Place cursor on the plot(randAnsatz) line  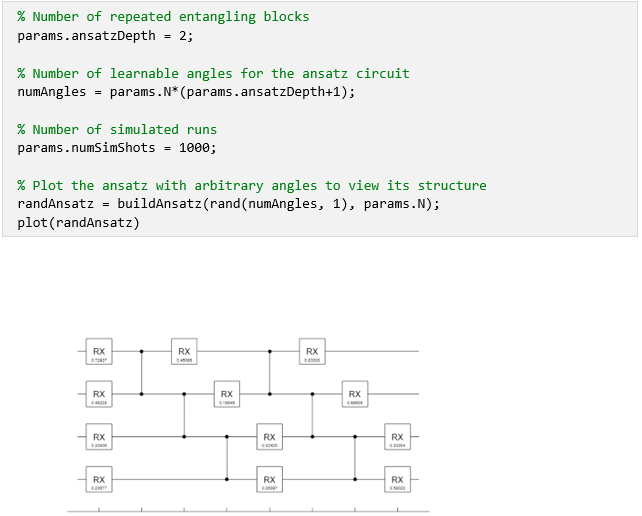point(79,221)
